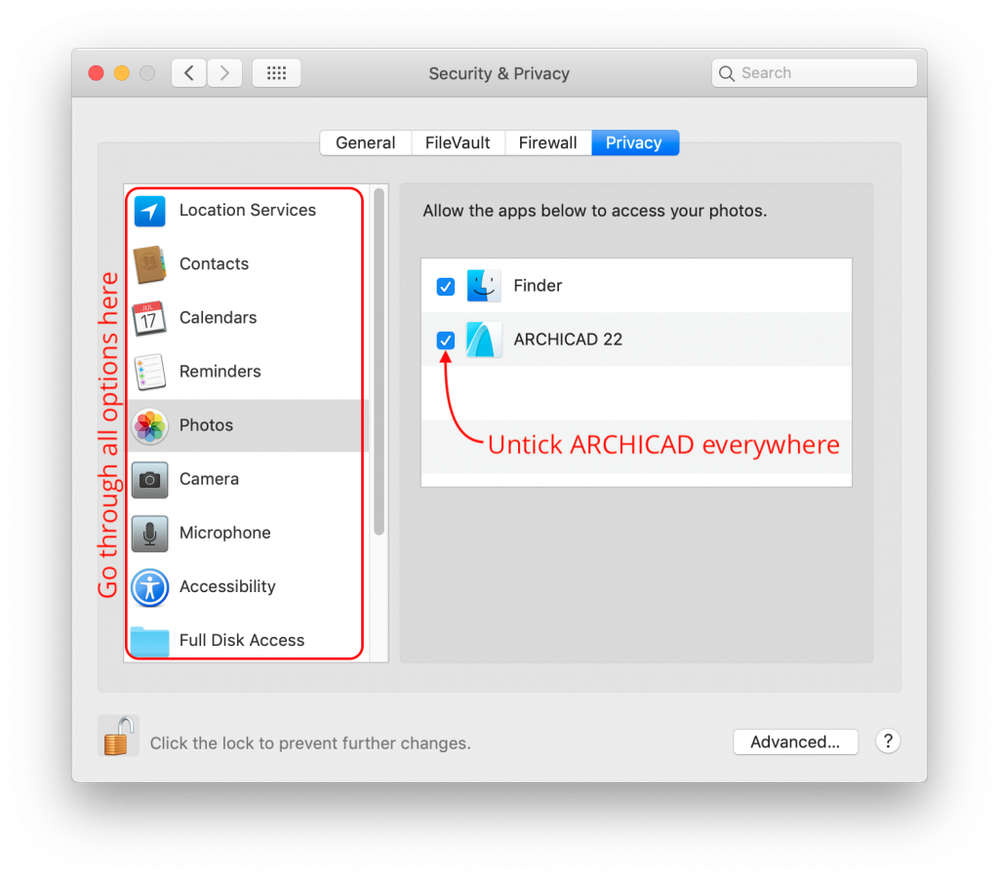Viewport: 999px width, 877px height.
Task: Click the Calendars icon in sidebar
Action: (149, 318)
